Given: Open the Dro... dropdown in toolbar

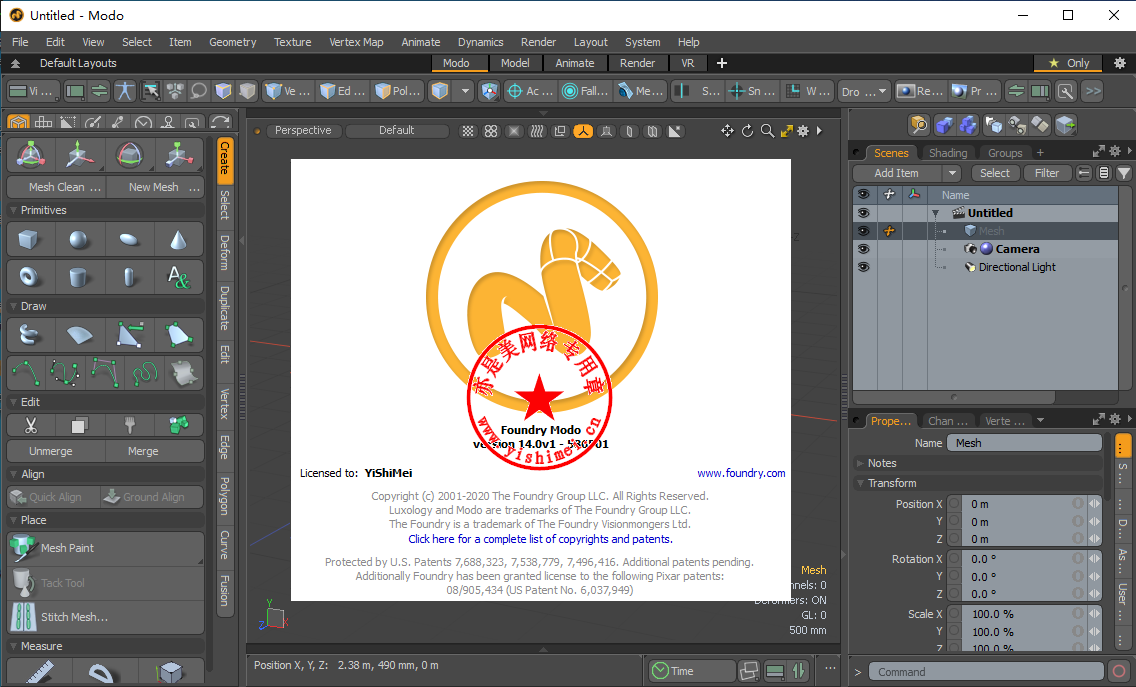Looking at the screenshot, I should coord(864,91).
